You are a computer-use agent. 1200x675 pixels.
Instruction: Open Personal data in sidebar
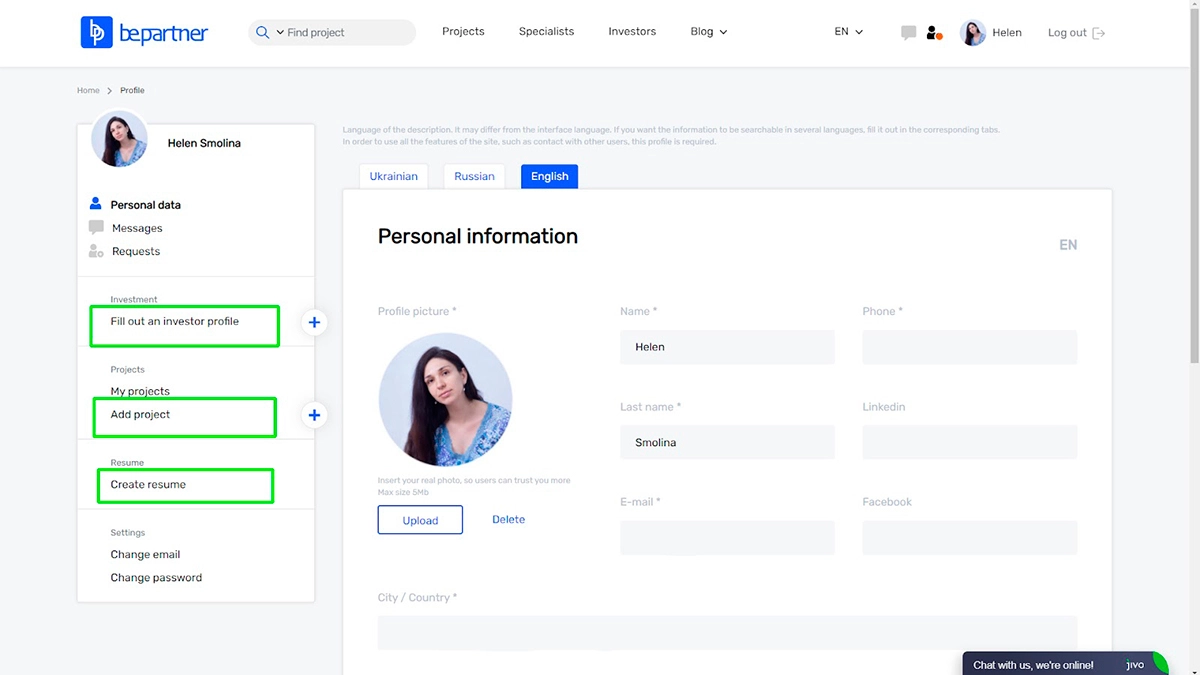[x=146, y=205]
